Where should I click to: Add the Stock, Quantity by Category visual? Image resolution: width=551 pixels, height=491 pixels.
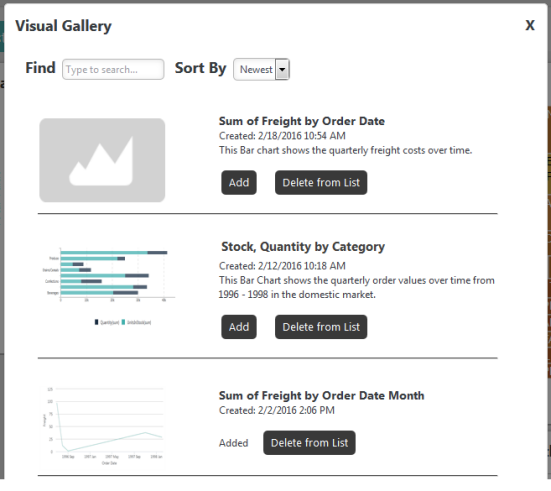pos(239,327)
